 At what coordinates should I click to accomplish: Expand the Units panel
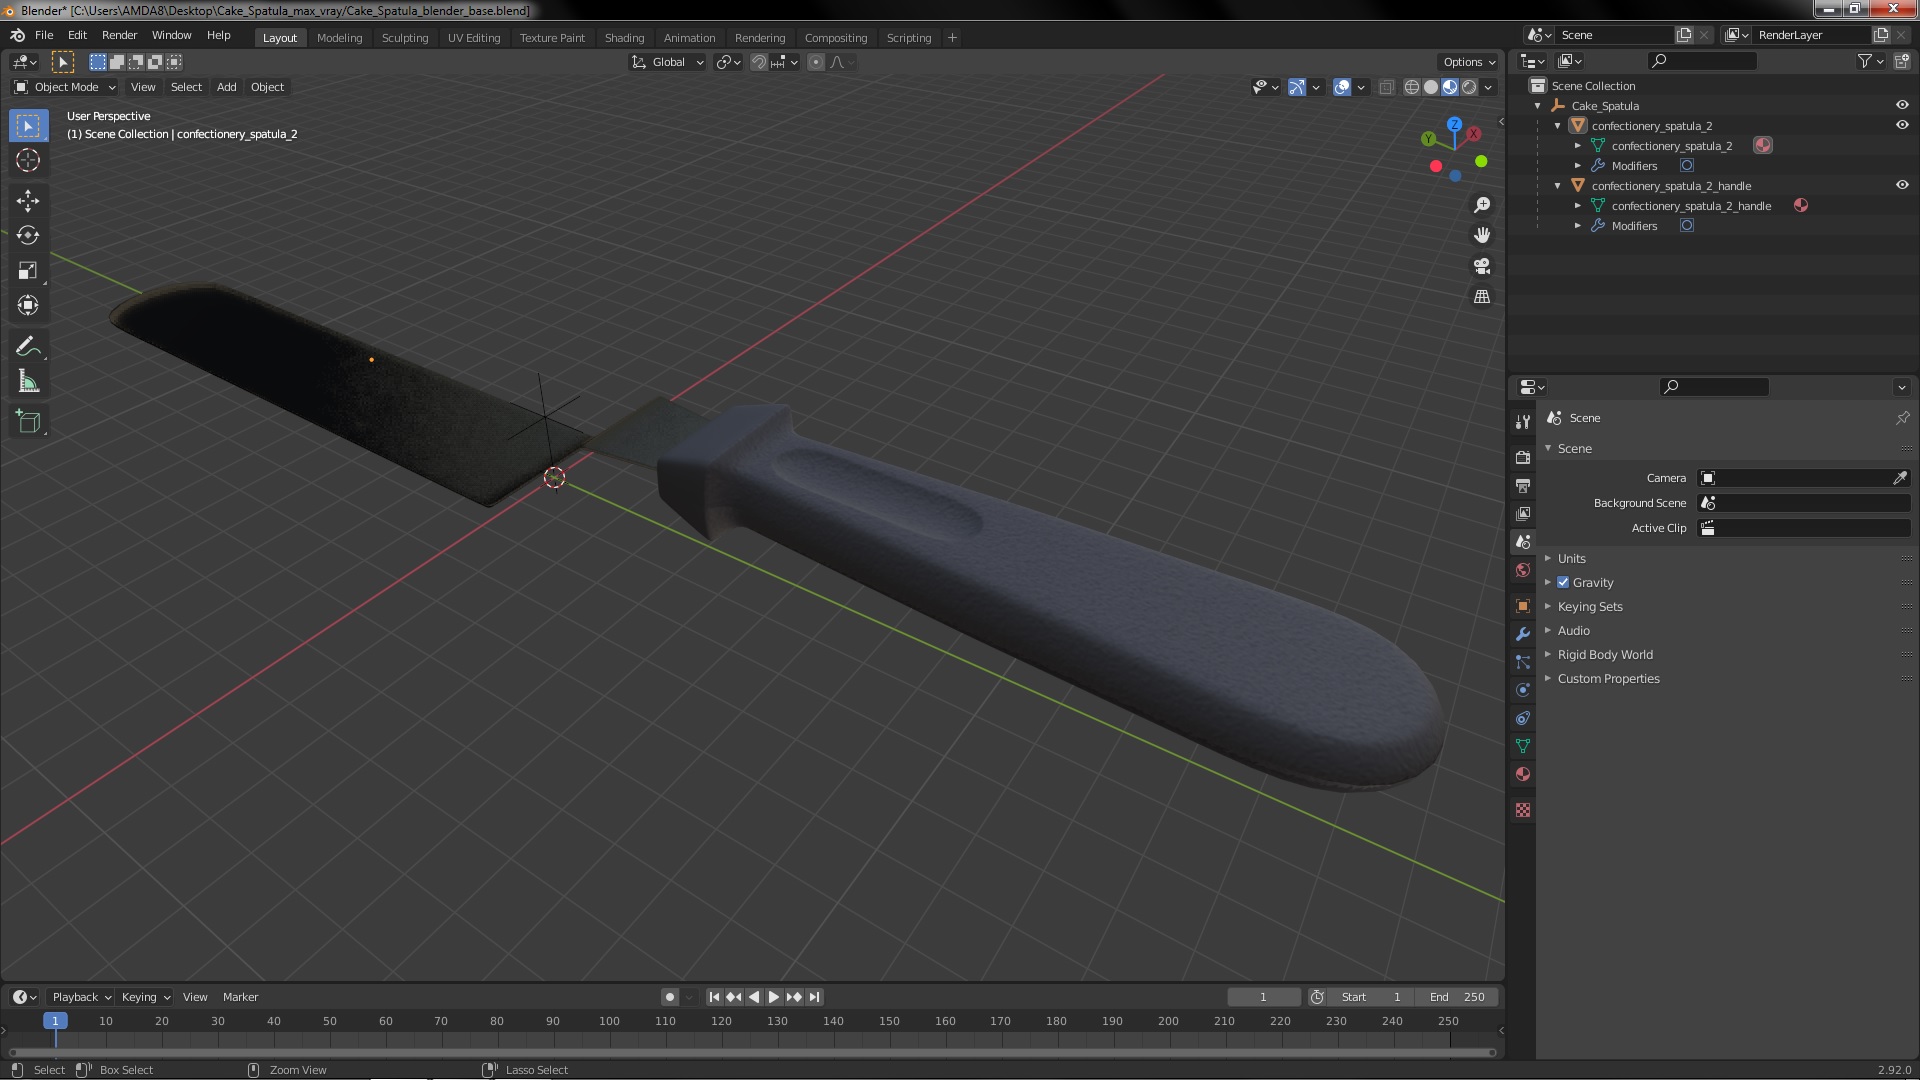(1571, 558)
